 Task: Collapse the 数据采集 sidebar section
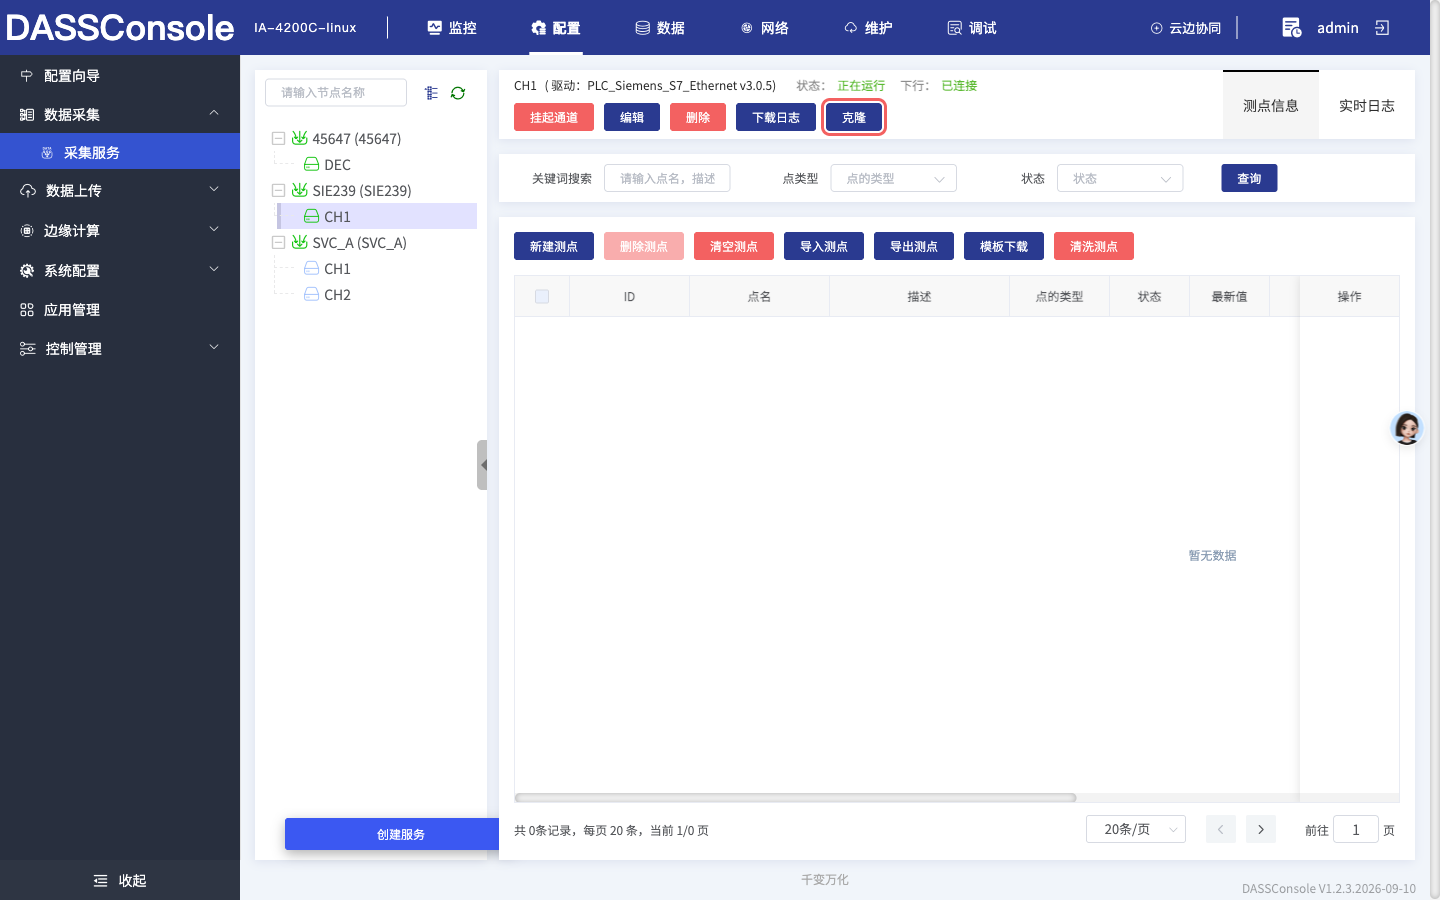(x=214, y=113)
